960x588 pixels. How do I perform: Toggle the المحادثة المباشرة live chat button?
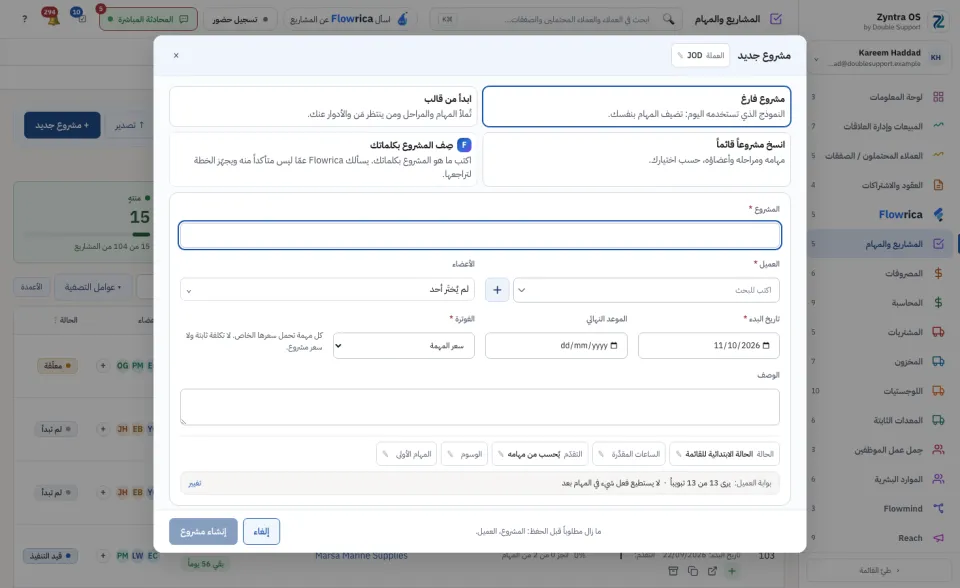tap(148, 19)
